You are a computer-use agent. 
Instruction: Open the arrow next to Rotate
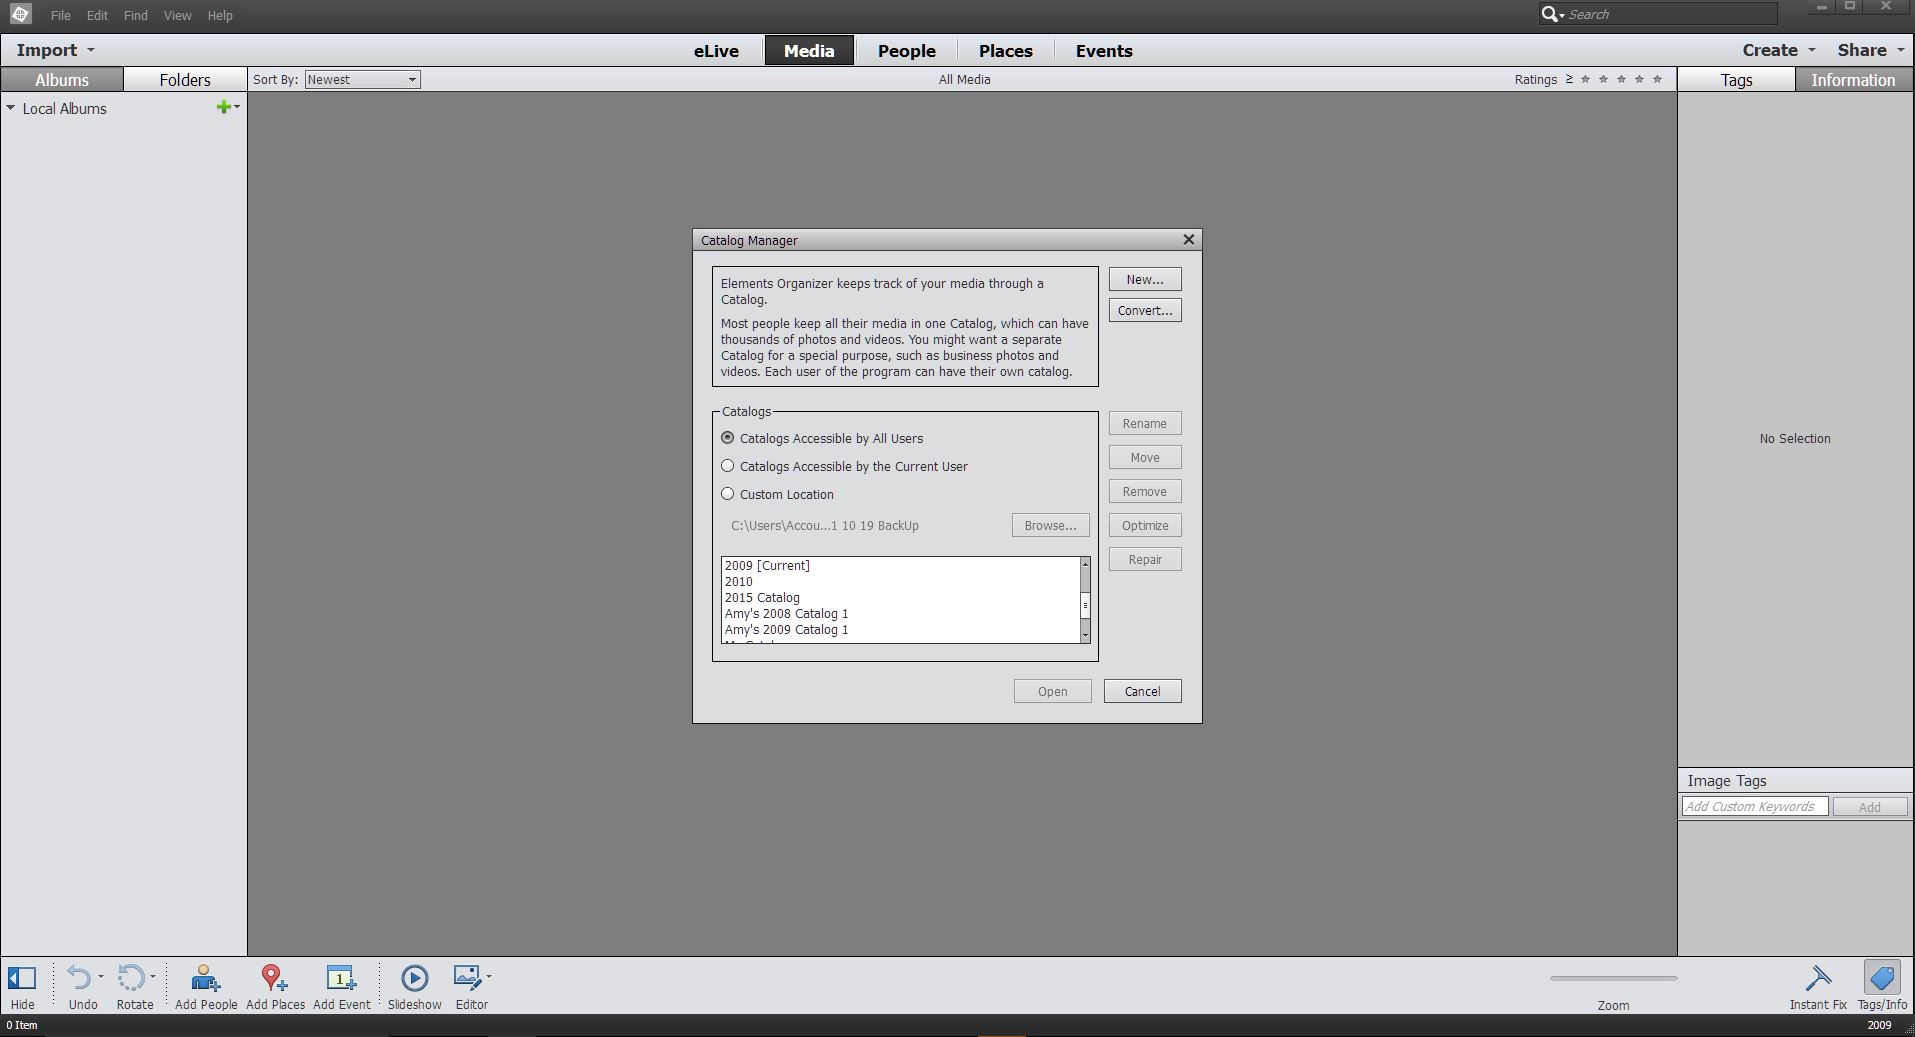pos(152,977)
